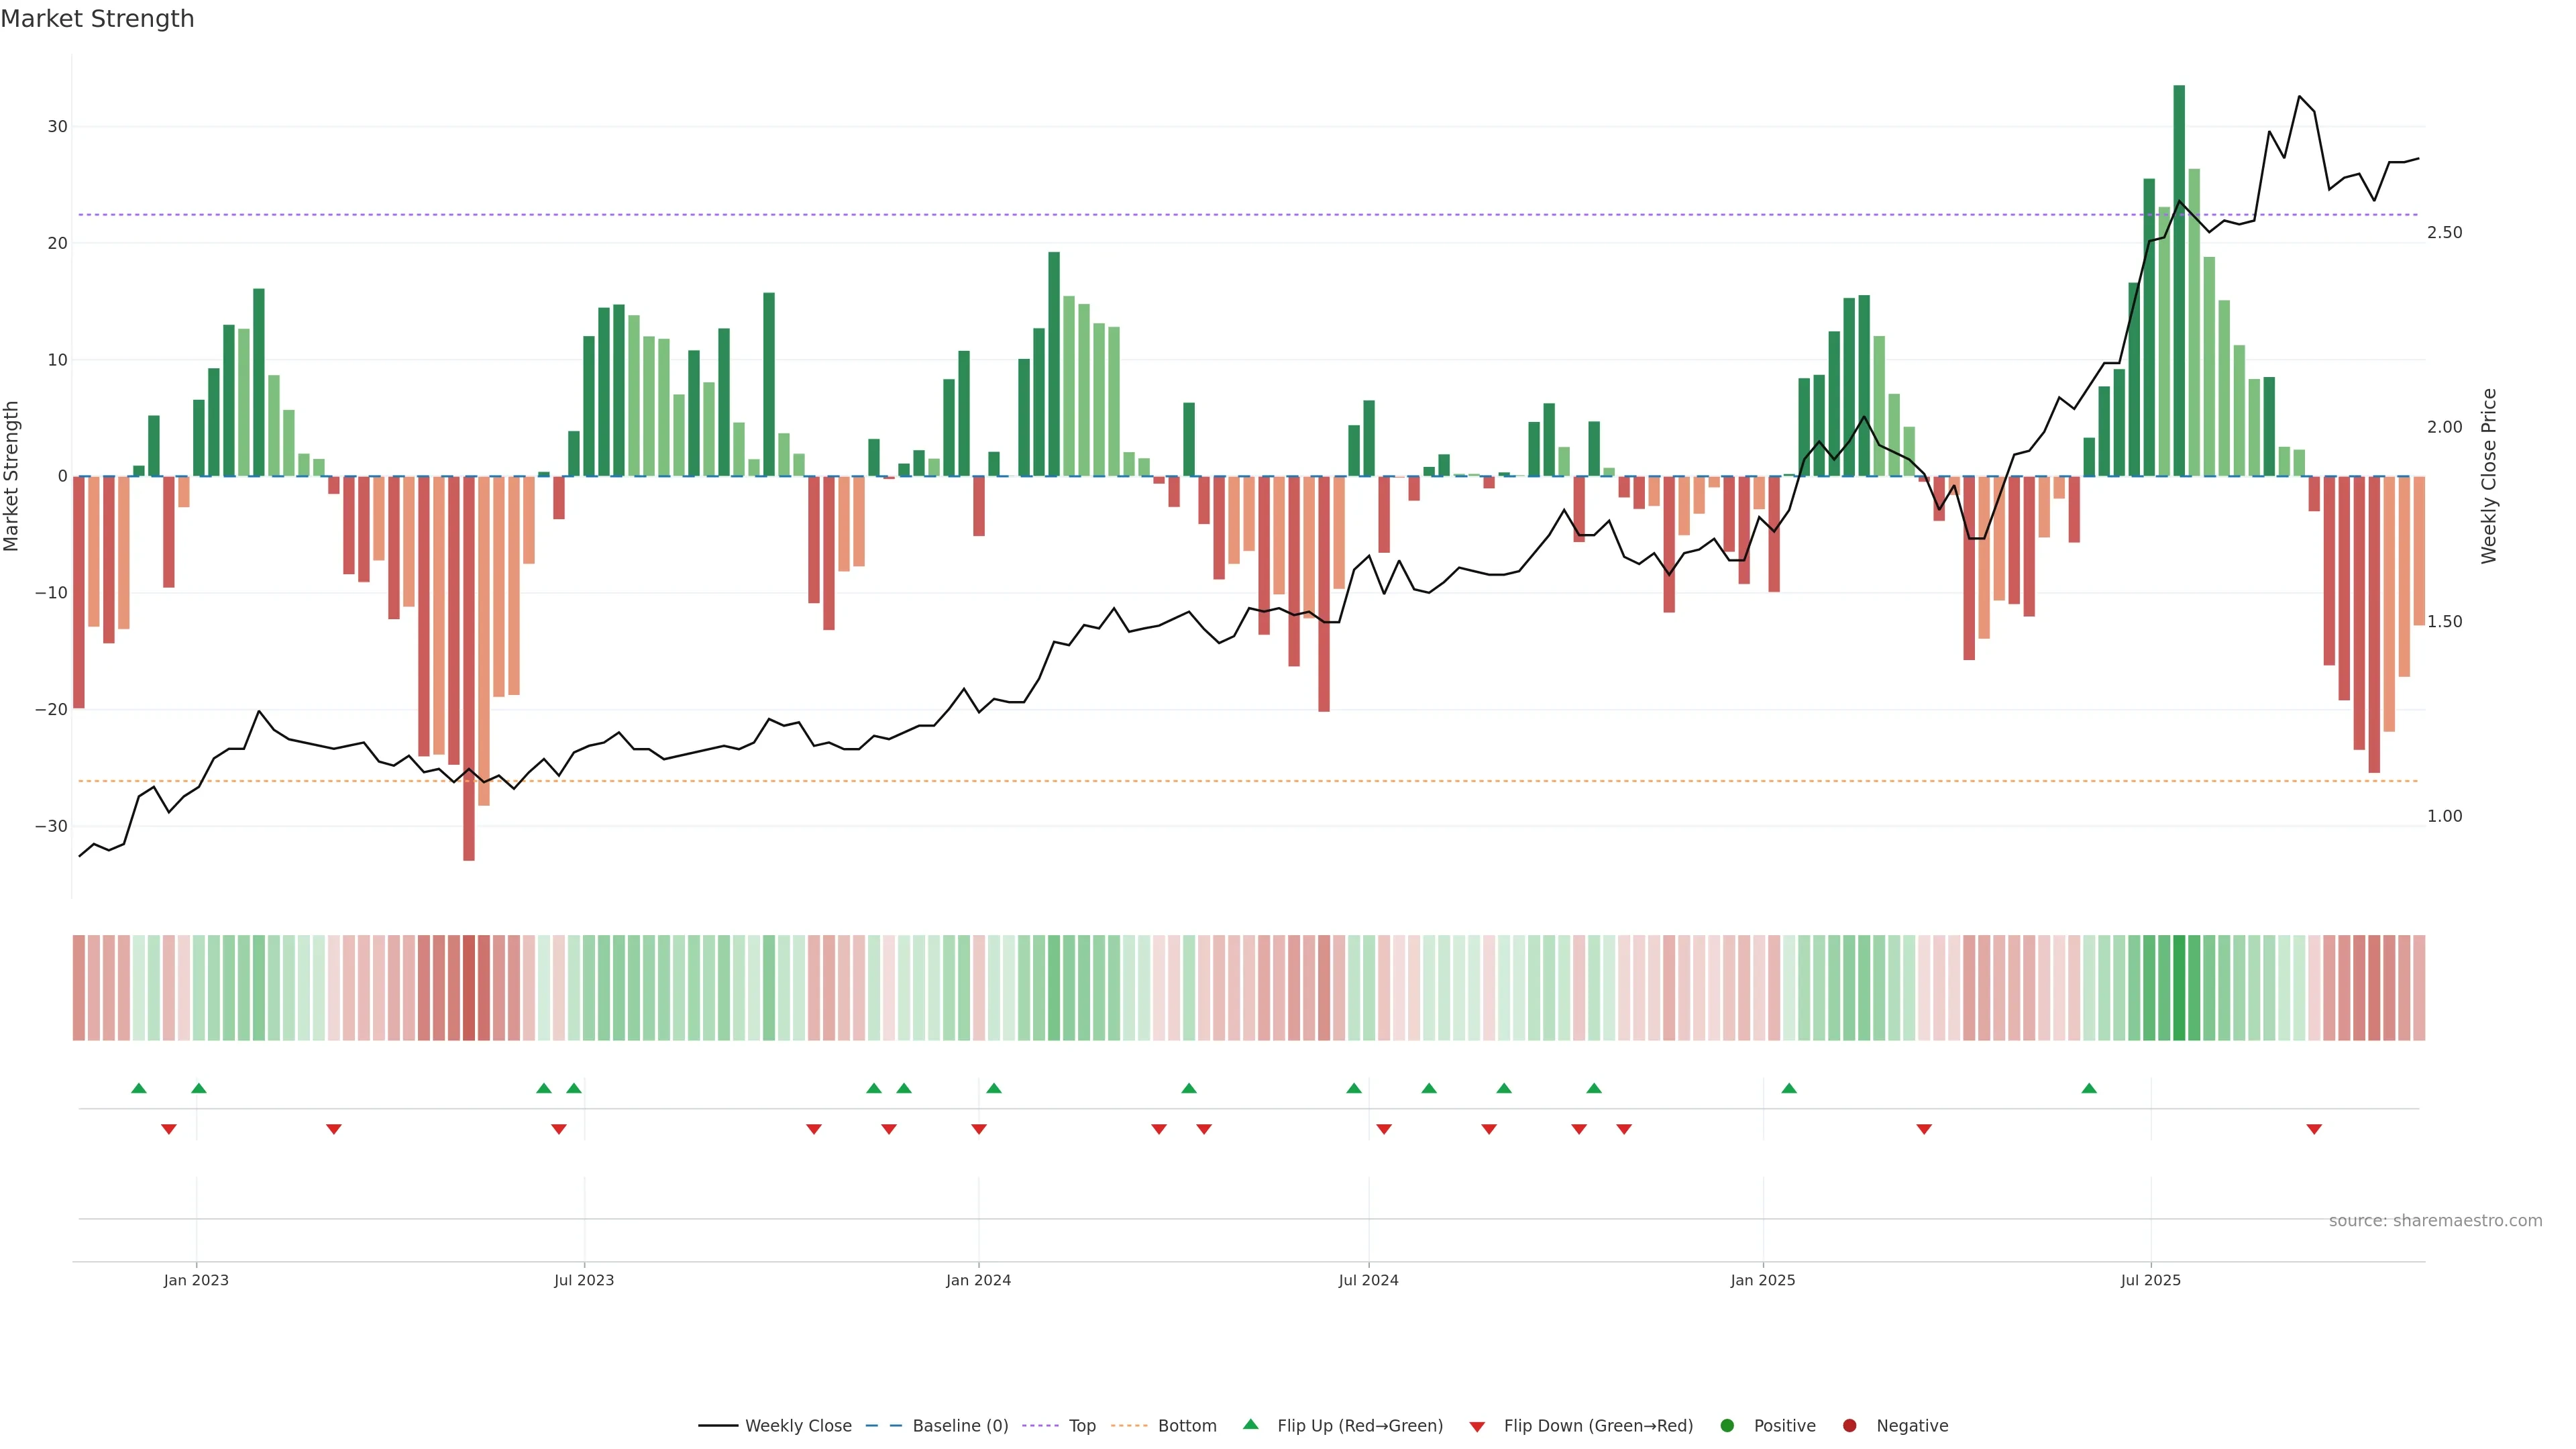Viewport: 2576px width, 1449px height.
Task: Click the last red flip-down marker after Jul 2025
Action: (x=2314, y=1129)
